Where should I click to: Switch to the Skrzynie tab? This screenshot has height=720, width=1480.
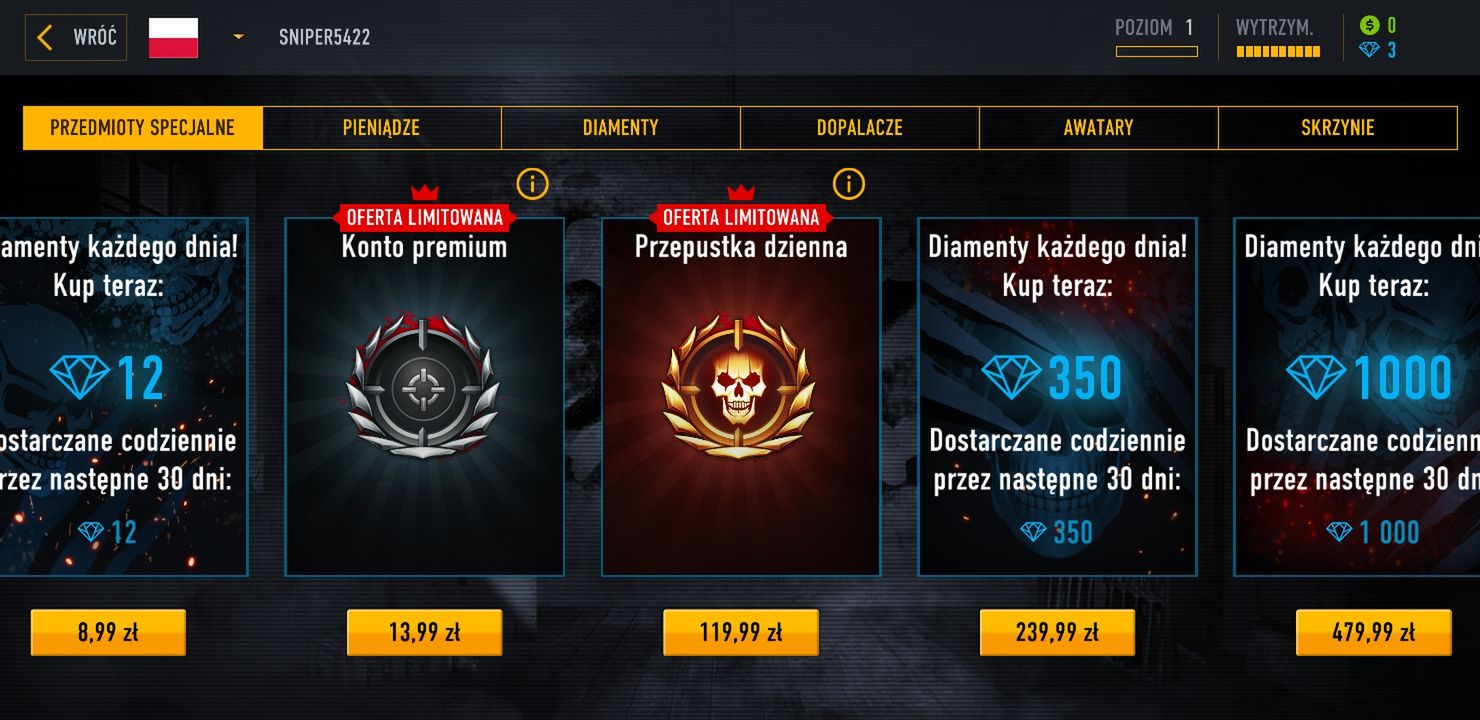tap(1337, 128)
